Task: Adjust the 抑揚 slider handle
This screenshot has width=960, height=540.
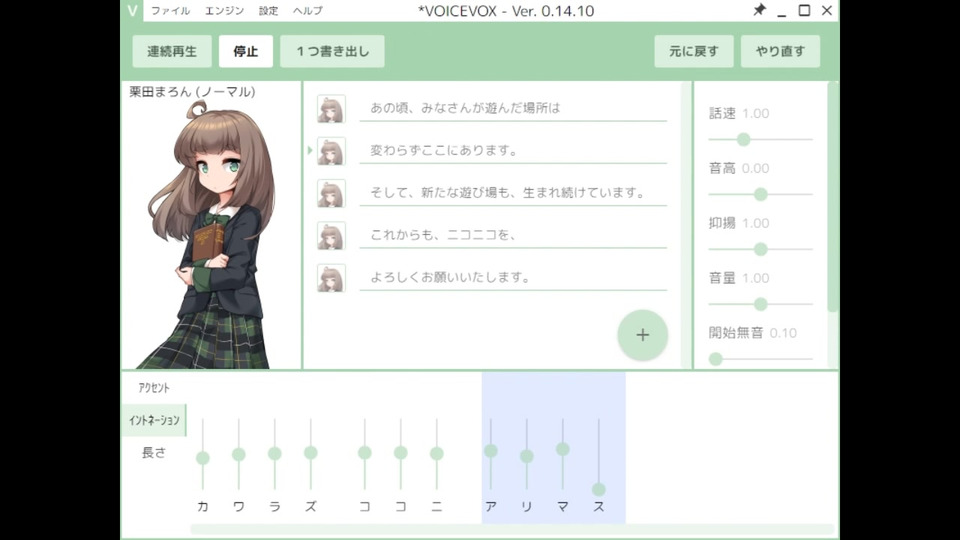Action: [760, 249]
